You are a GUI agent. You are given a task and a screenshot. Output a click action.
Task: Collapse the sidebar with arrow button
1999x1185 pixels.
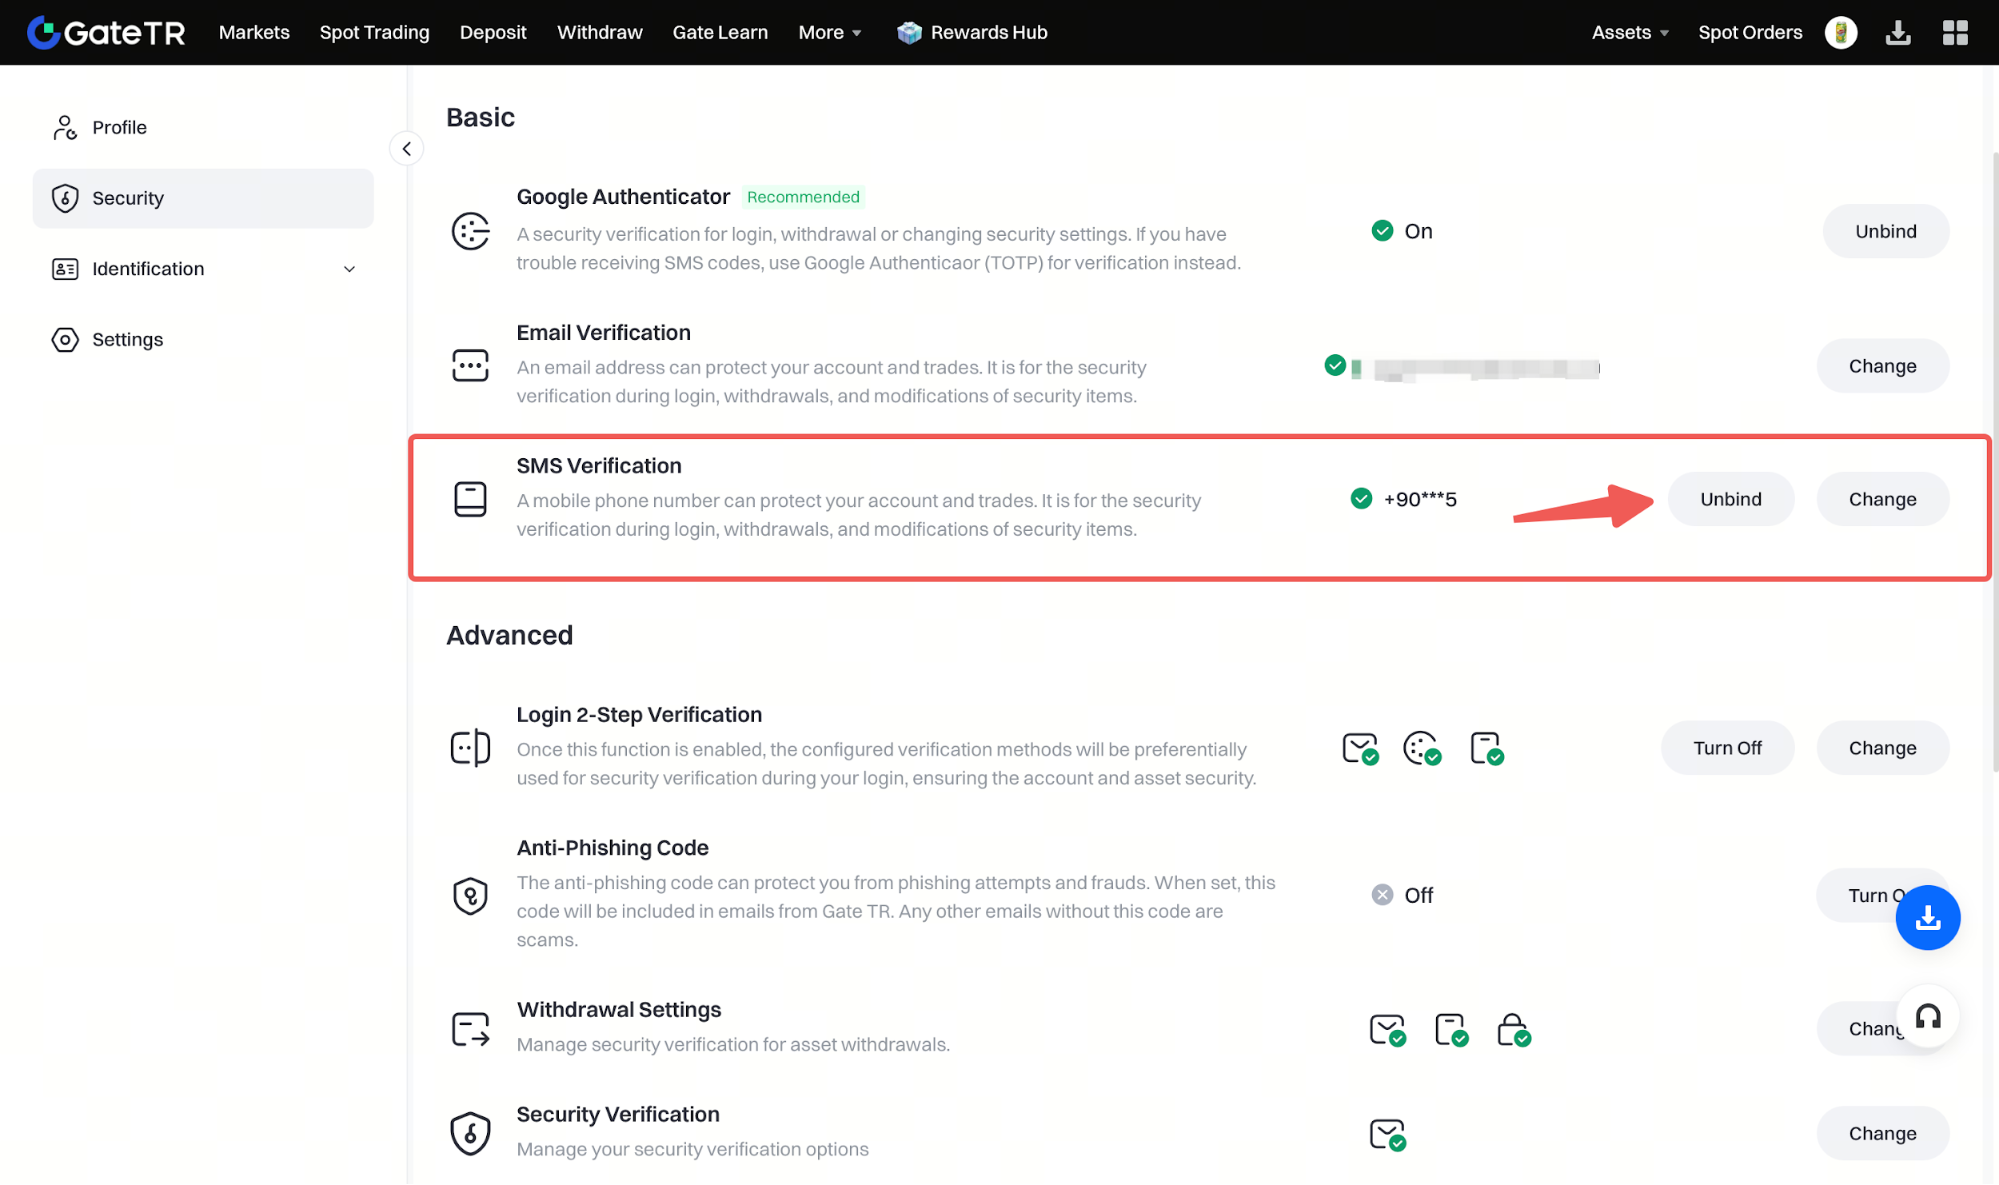406,149
